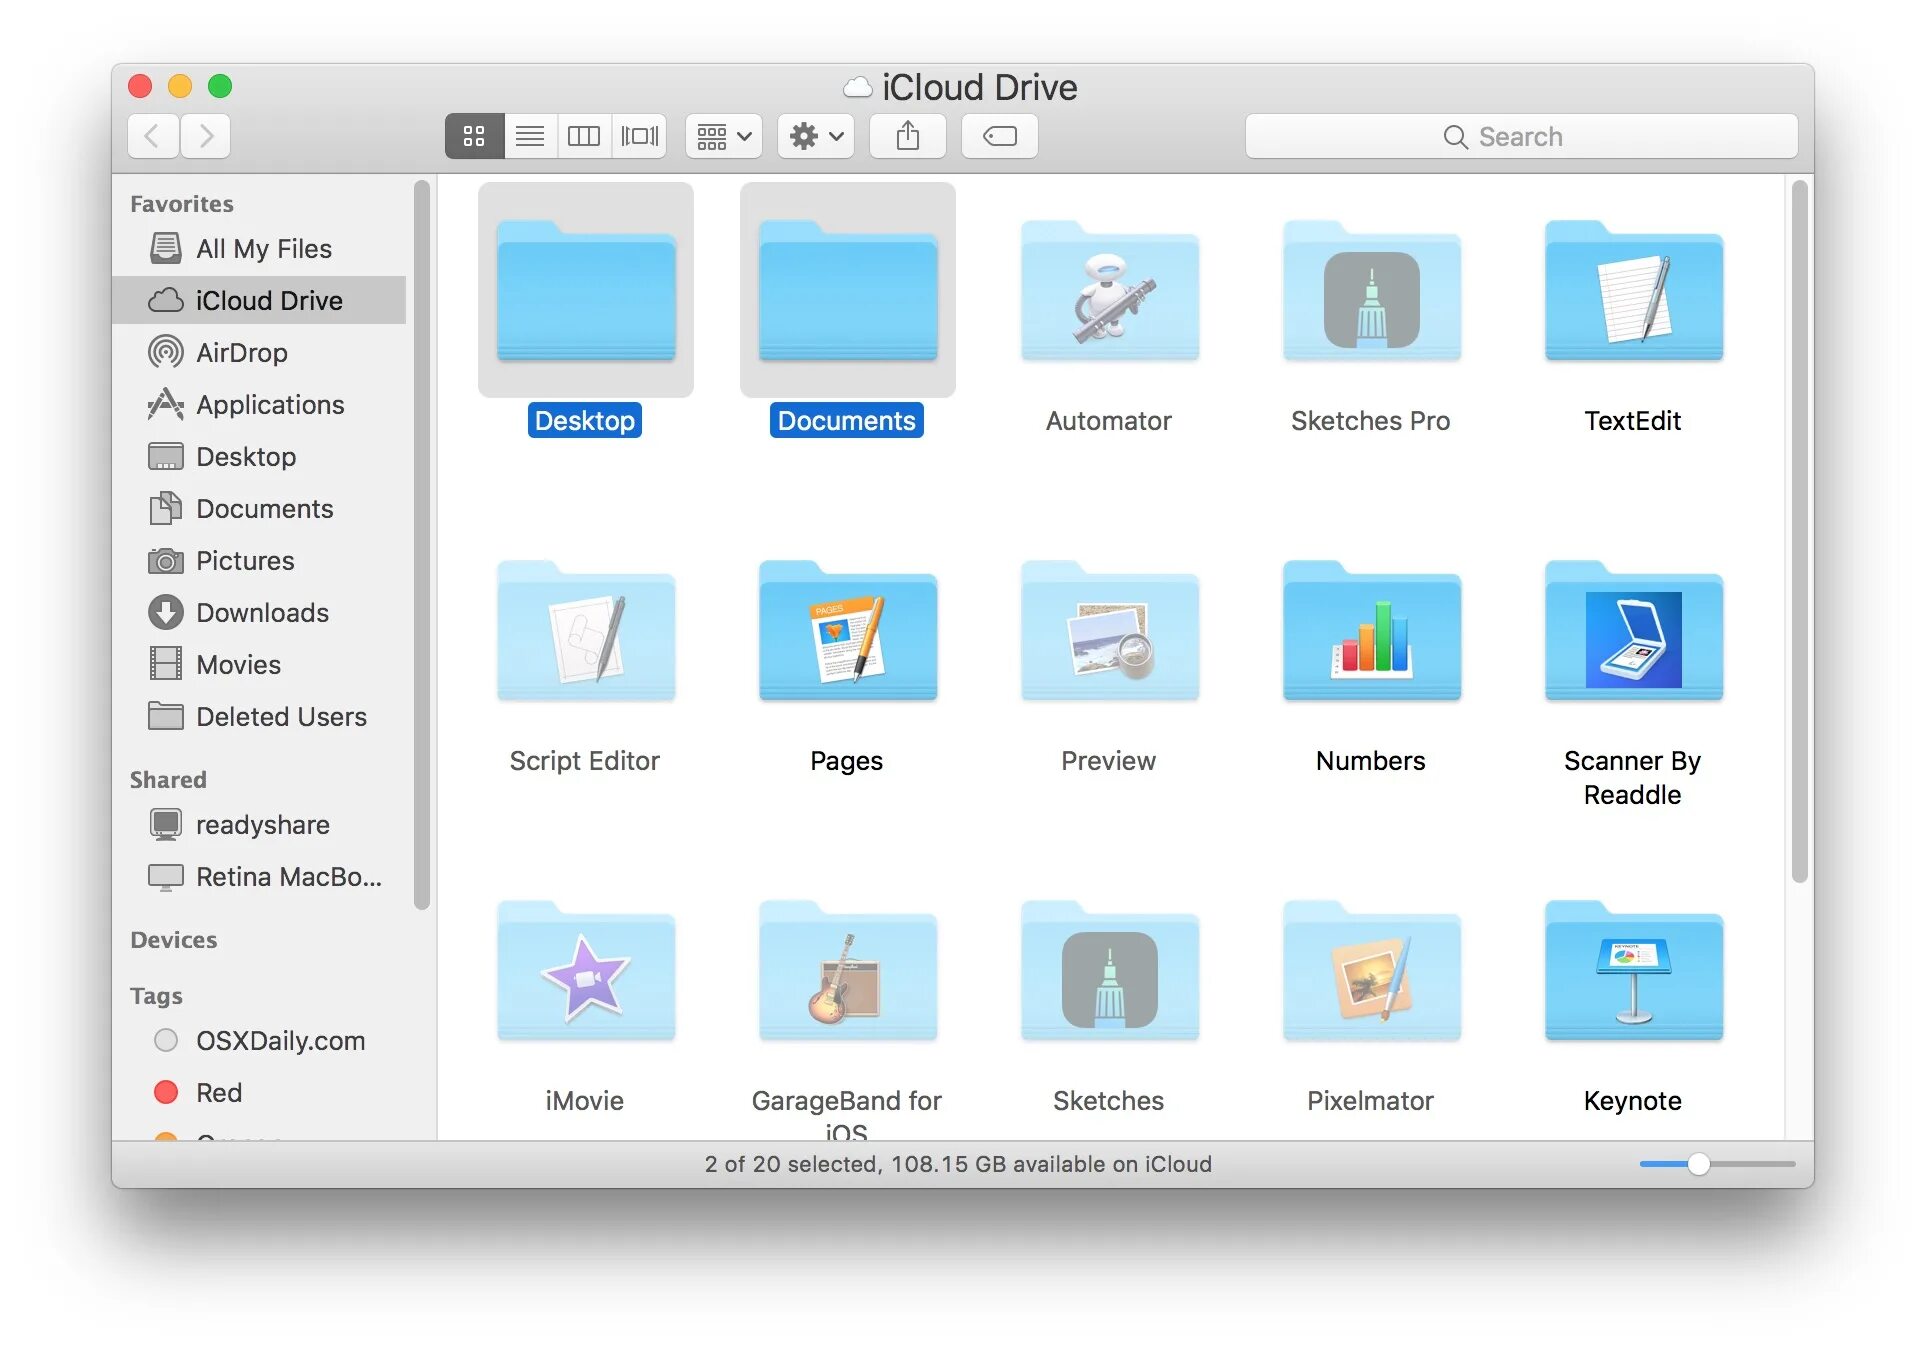Adjust the icon size slider

click(1698, 1164)
